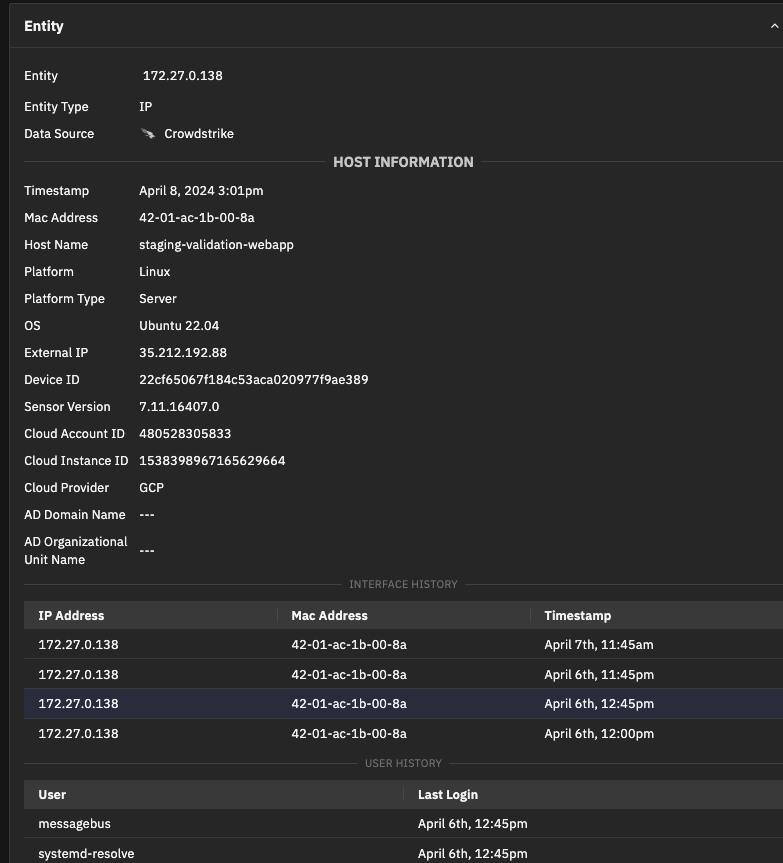The image size is (783, 863).
Task: Select interface row dated April 6th, 11:45pm
Action: (x=400, y=674)
